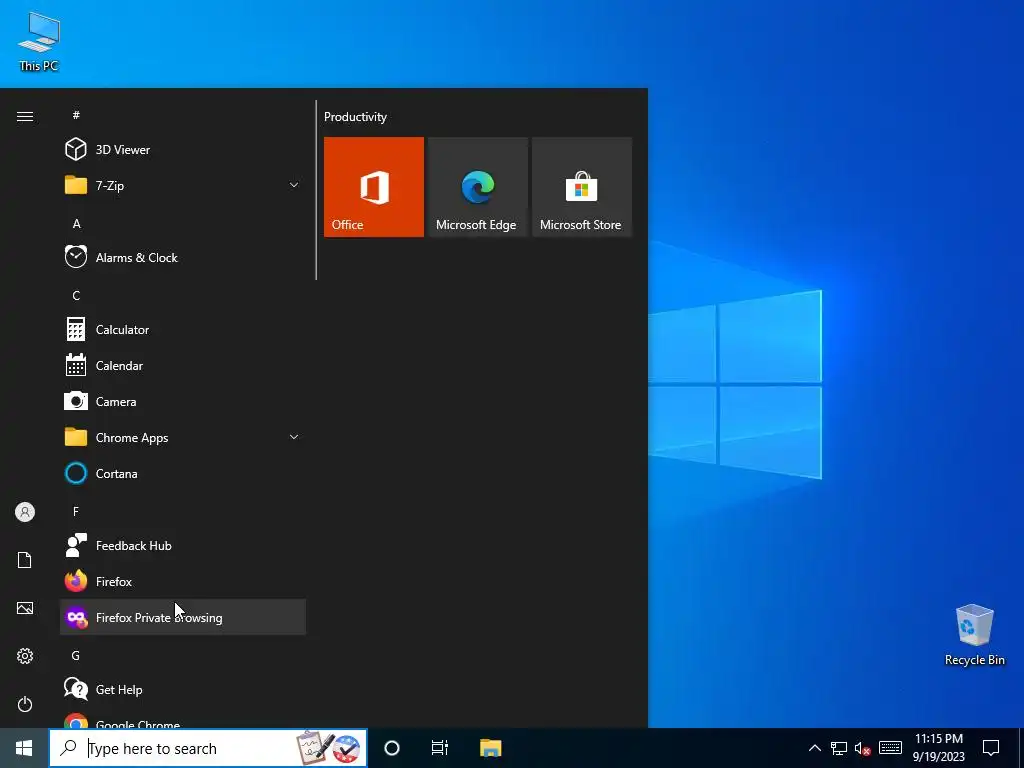Screen dimensions: 1024x768
Task: Open Pictures from the Start sidebar
Action: 25,608
